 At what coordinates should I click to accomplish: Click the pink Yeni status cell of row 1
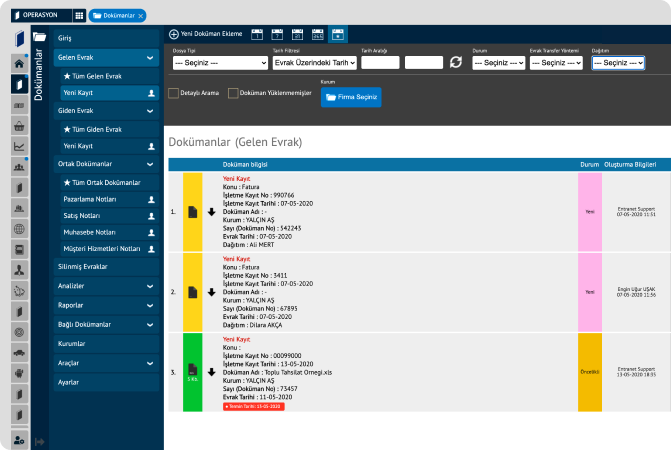click(590, 212)
